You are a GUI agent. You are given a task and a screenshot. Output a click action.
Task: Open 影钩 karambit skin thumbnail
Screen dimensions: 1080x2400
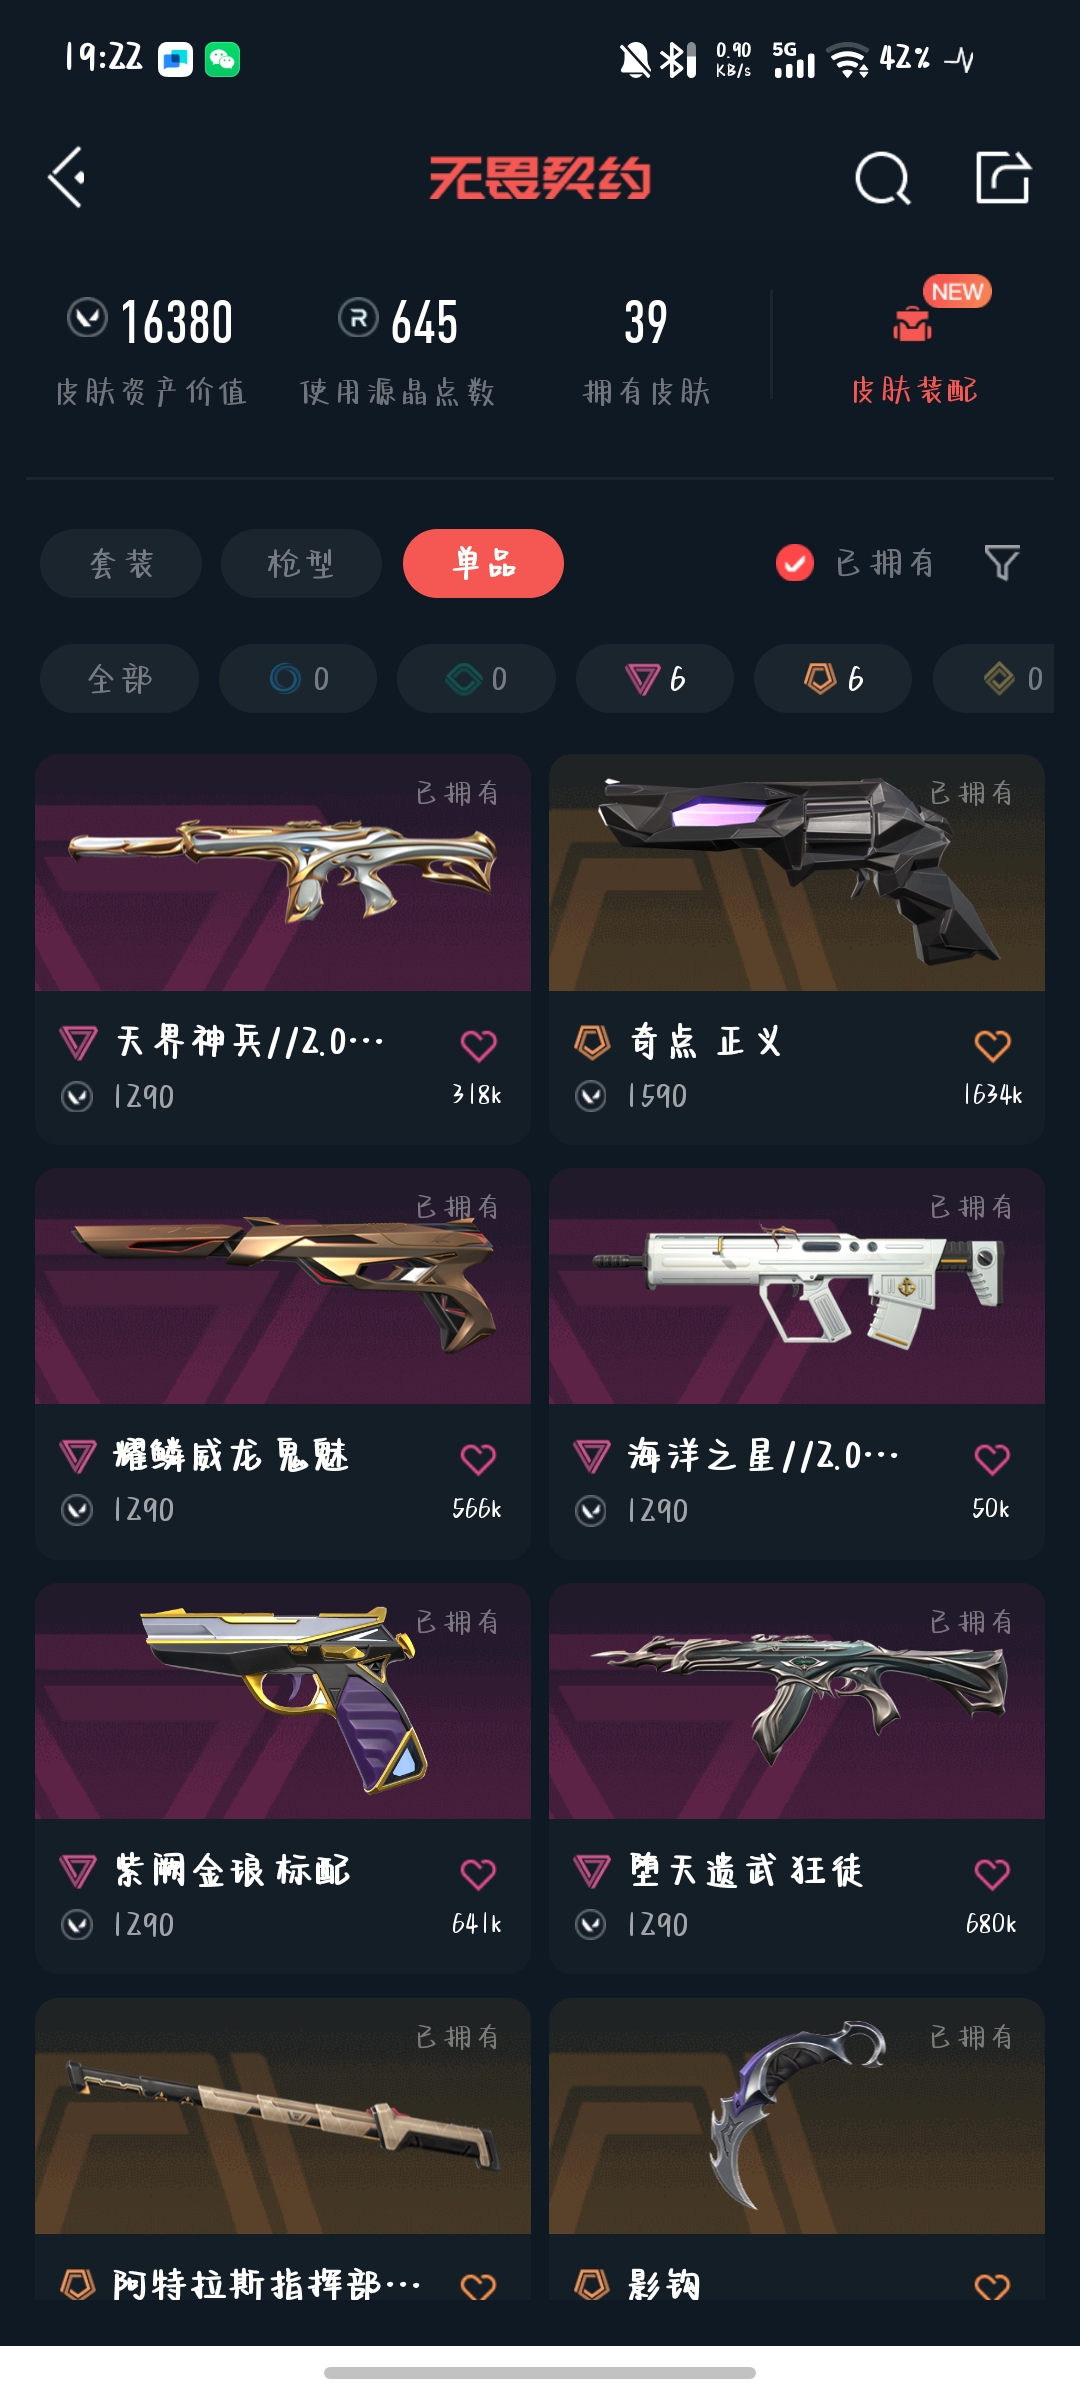tap(797, 2116)
